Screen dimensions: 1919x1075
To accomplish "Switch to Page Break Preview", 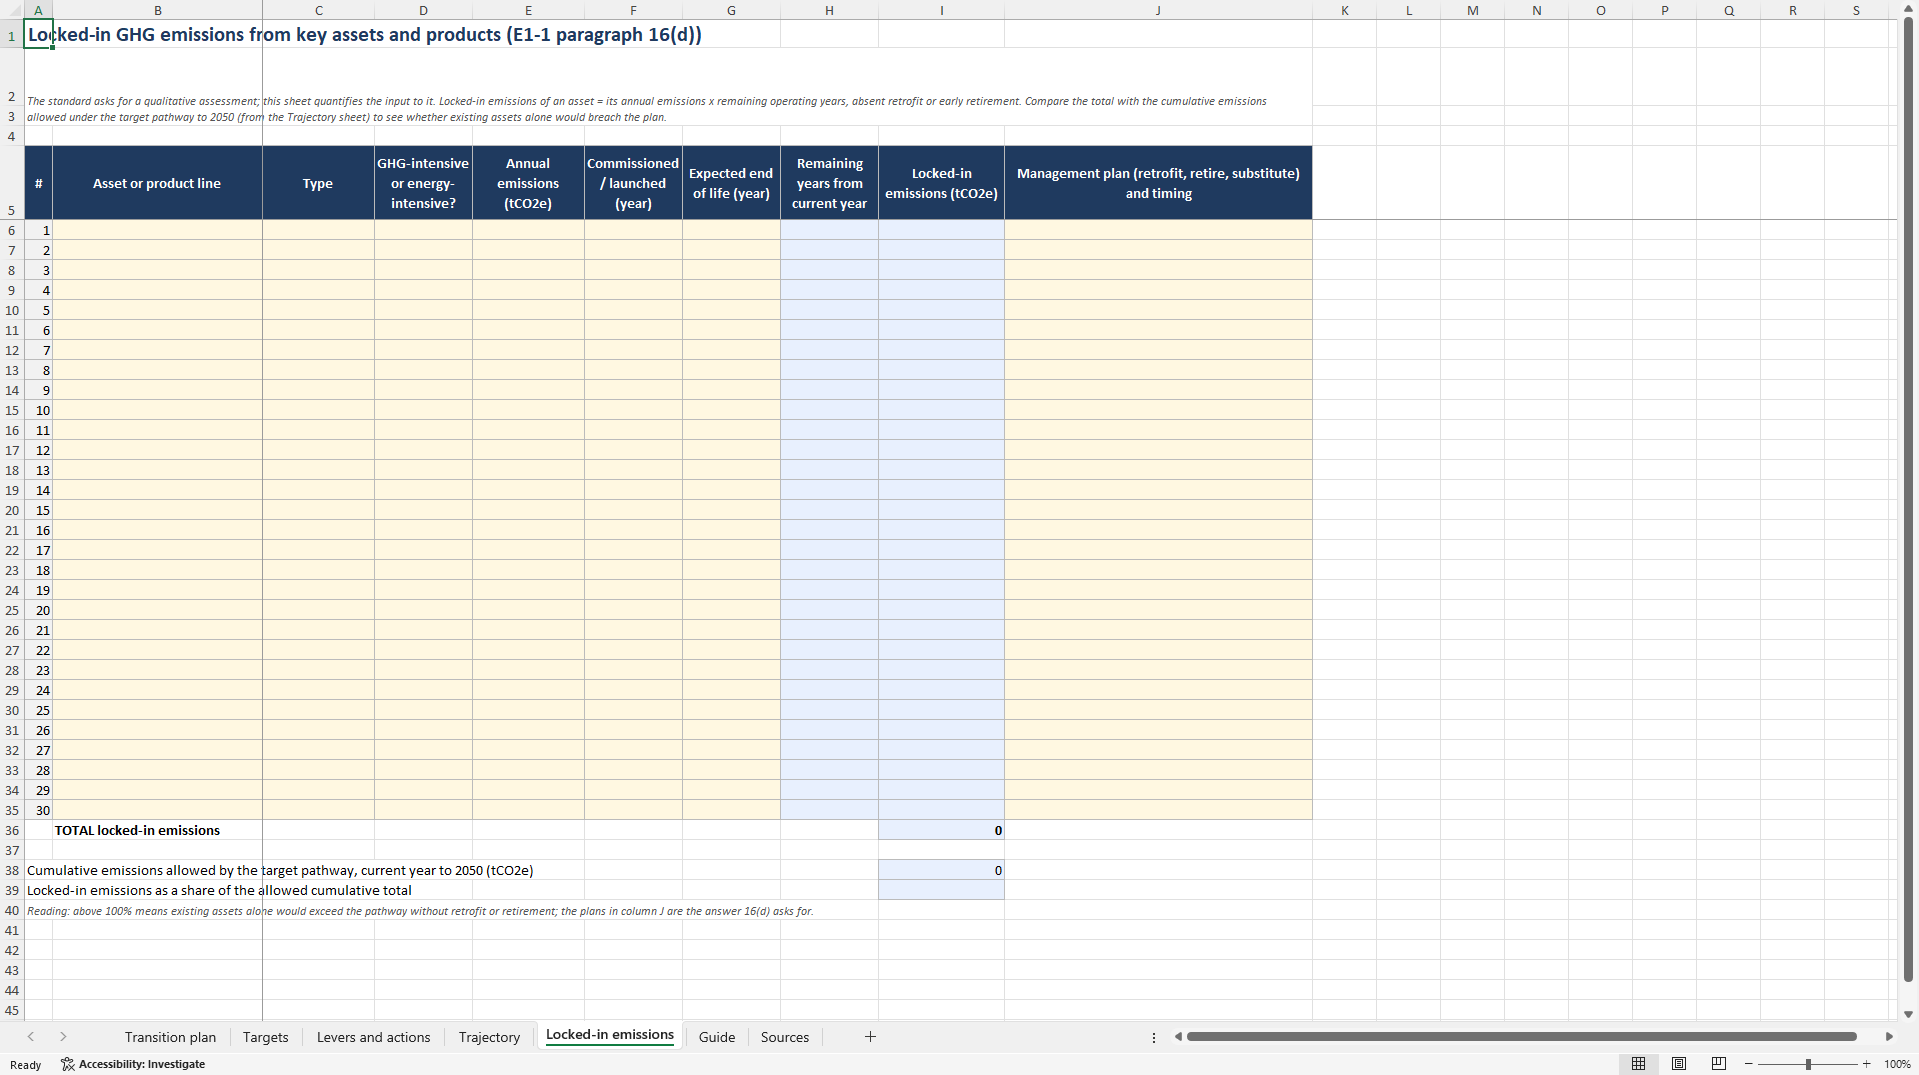I will tap(1719, 1064).
